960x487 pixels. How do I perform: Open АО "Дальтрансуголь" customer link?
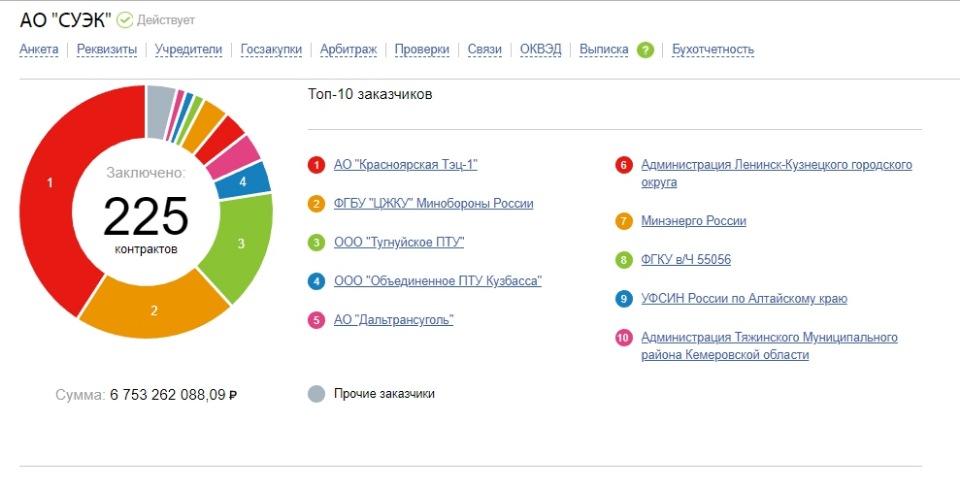pos(394,320)
